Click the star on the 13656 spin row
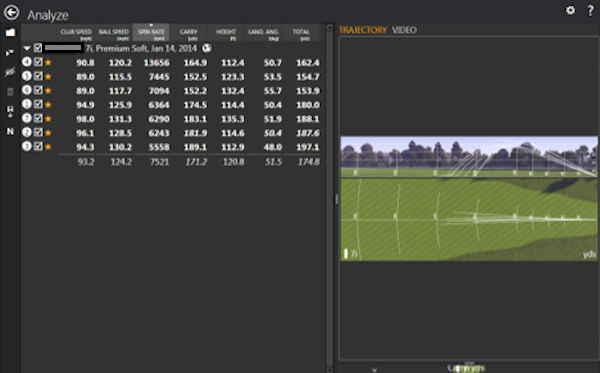This screenshot has height=373, width=600. click(x=48, y=62)
